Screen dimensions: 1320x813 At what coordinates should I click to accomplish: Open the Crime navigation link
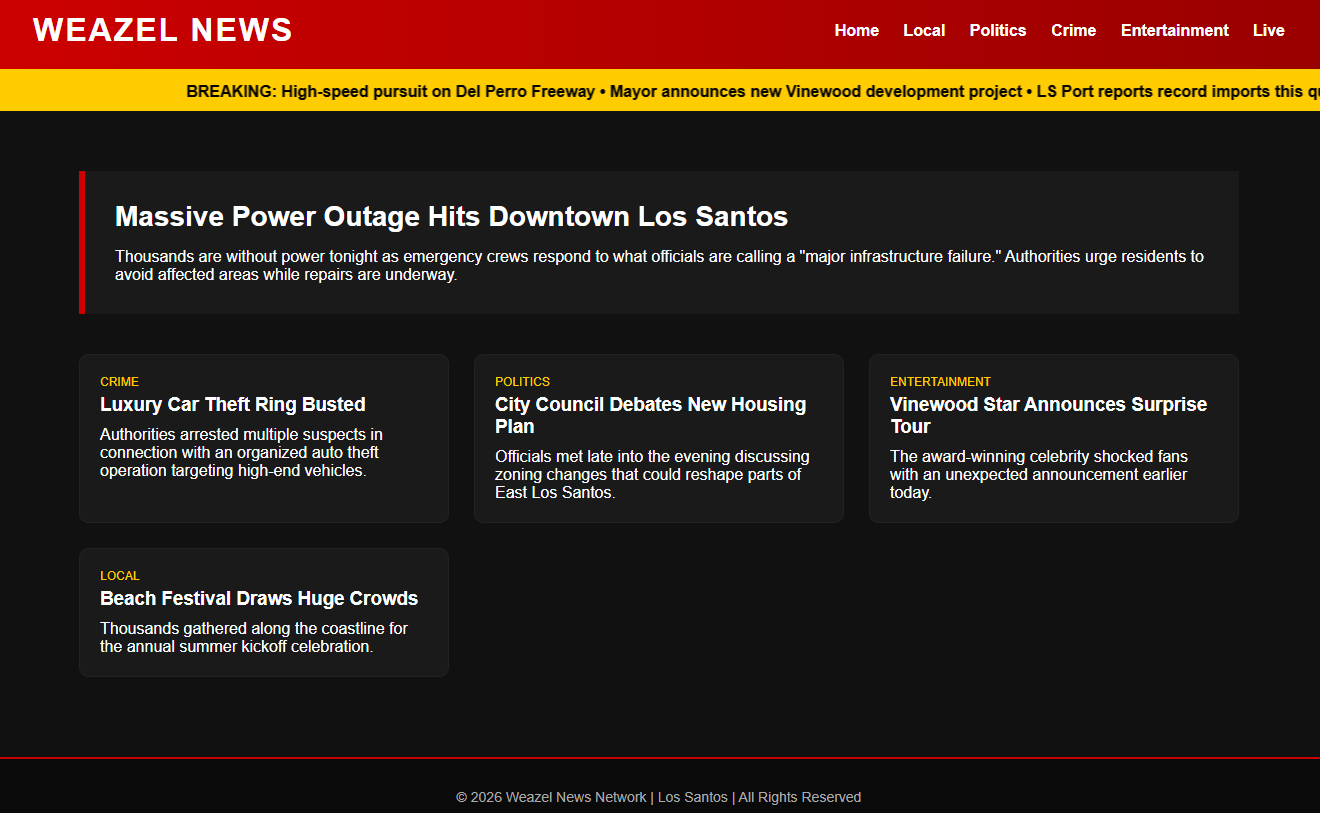coord(1073,30)
